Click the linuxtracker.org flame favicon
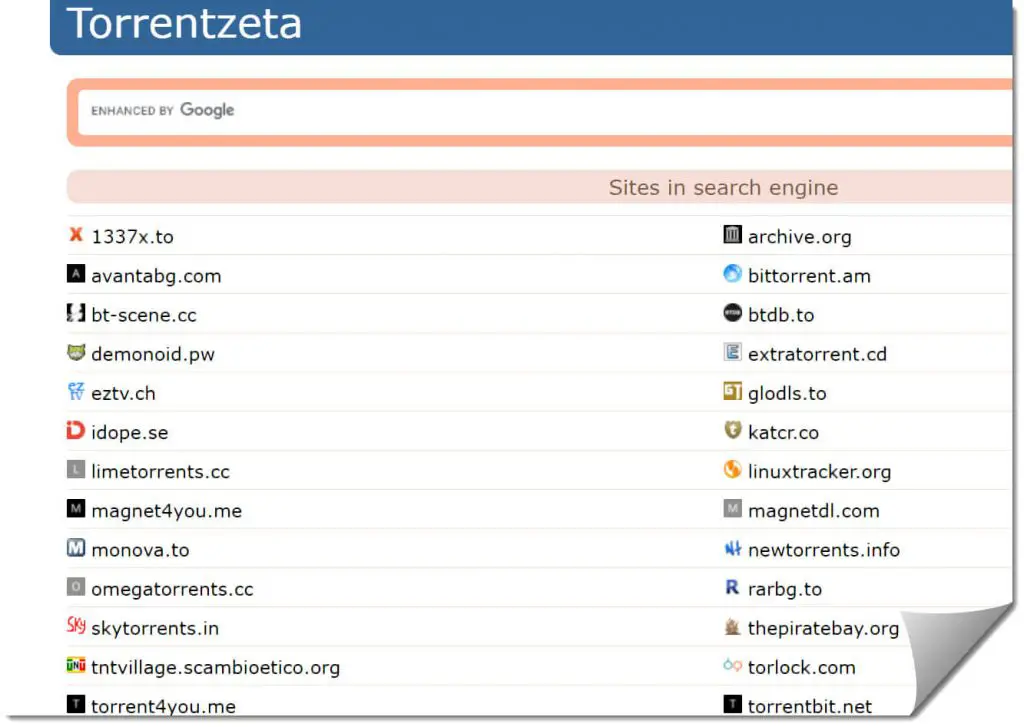Viewport: 1024px width, 727px height. pos(732,471)
